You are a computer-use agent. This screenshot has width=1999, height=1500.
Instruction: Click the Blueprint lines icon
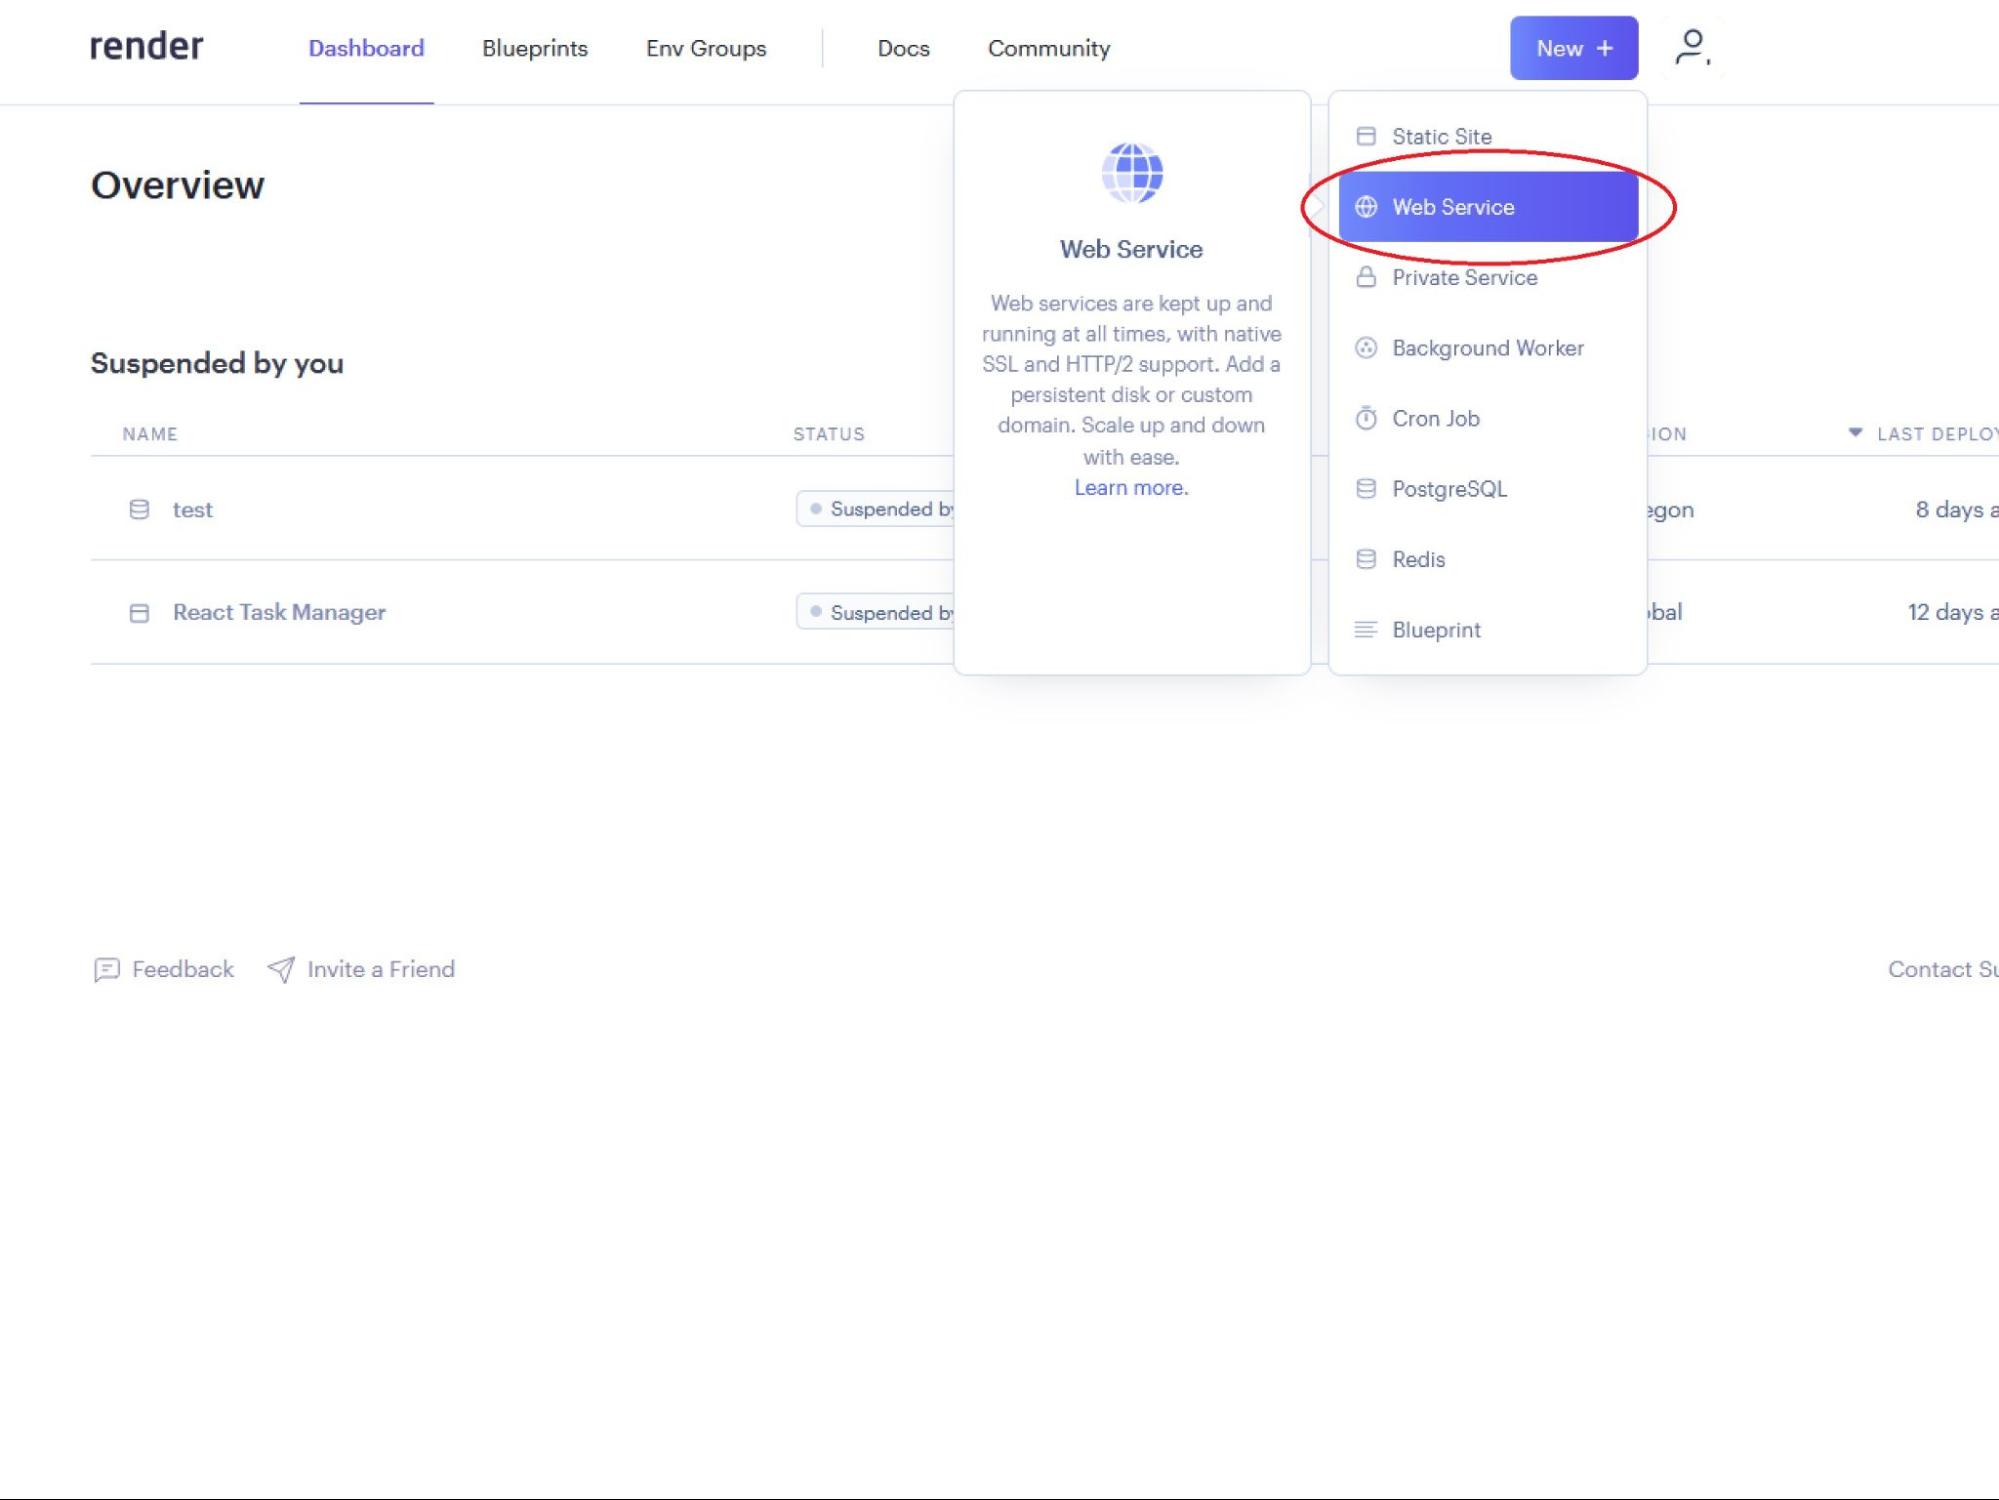tap(1366, 629)
